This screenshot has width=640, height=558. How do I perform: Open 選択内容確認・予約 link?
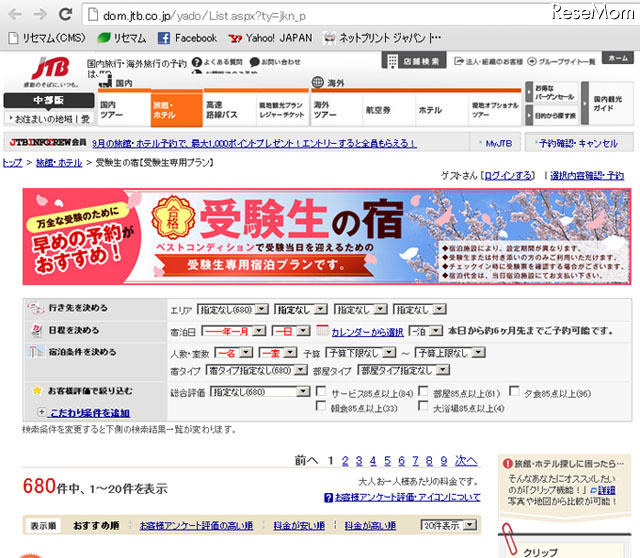click(x=587, y=176)
